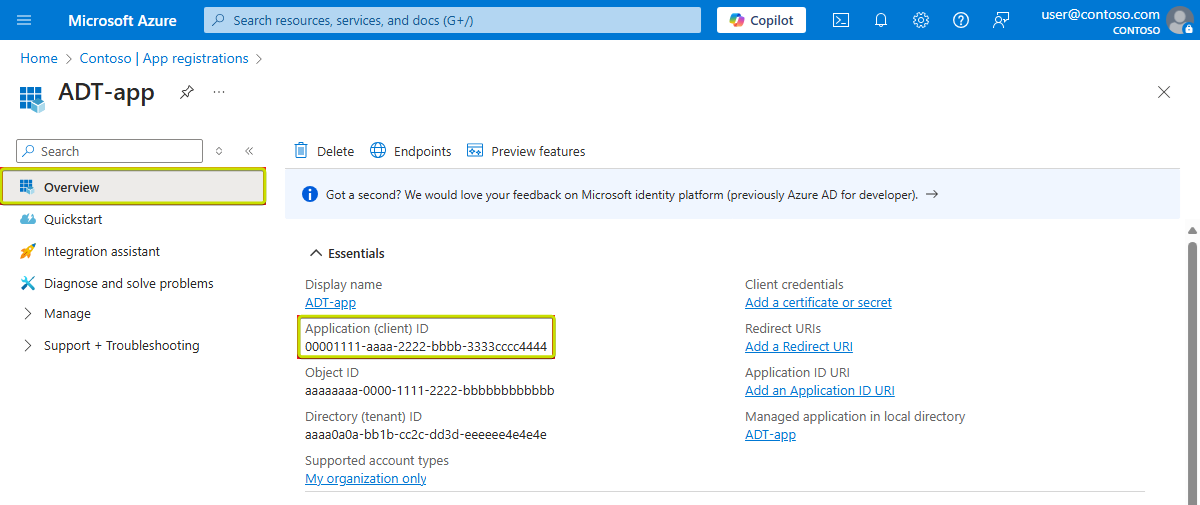The image size is (1200, 505).
Task: Click the global search resources box
Action: coord(452,20)
